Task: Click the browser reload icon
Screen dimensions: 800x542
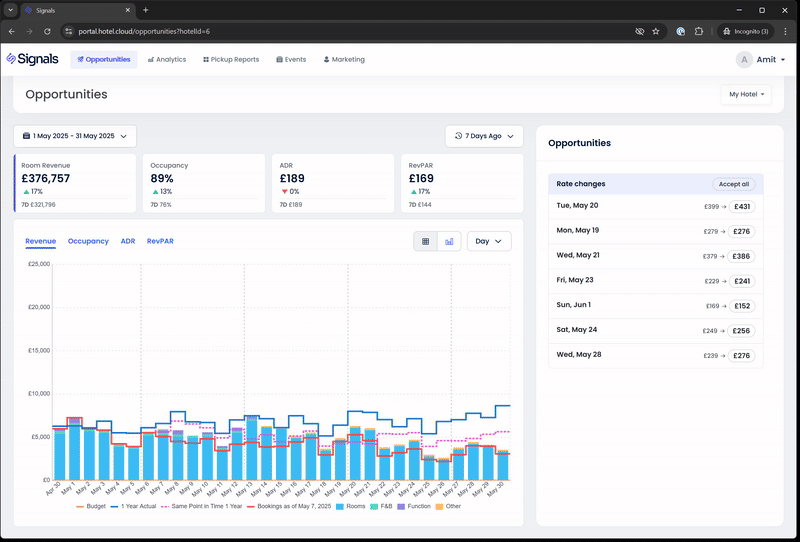Action: coord(48,31)
